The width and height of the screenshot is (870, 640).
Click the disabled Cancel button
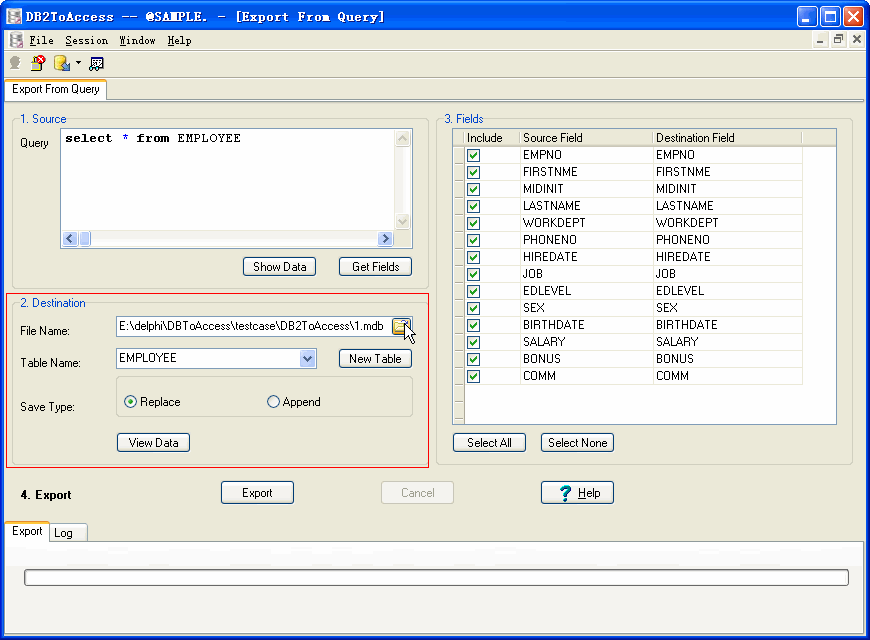click(x=418, y=493)
